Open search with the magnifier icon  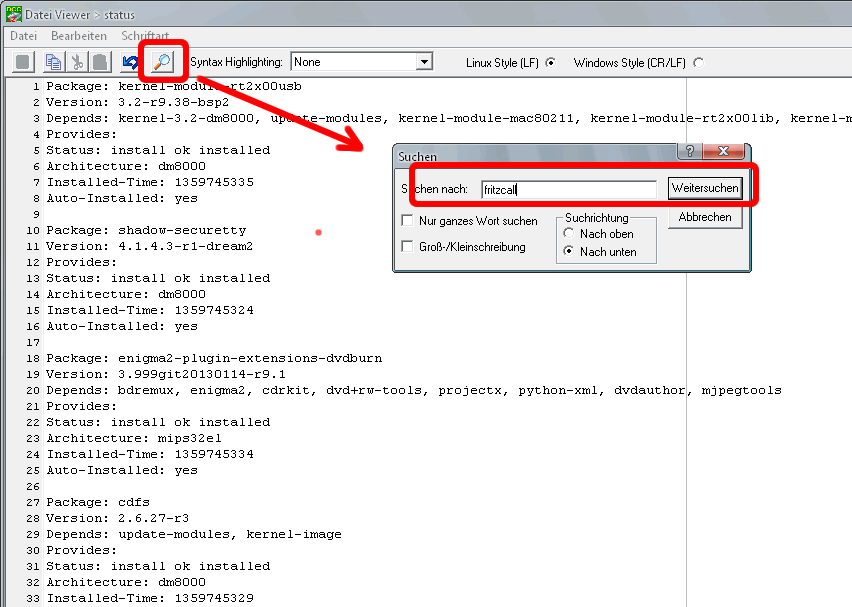[x=160, y=62]
